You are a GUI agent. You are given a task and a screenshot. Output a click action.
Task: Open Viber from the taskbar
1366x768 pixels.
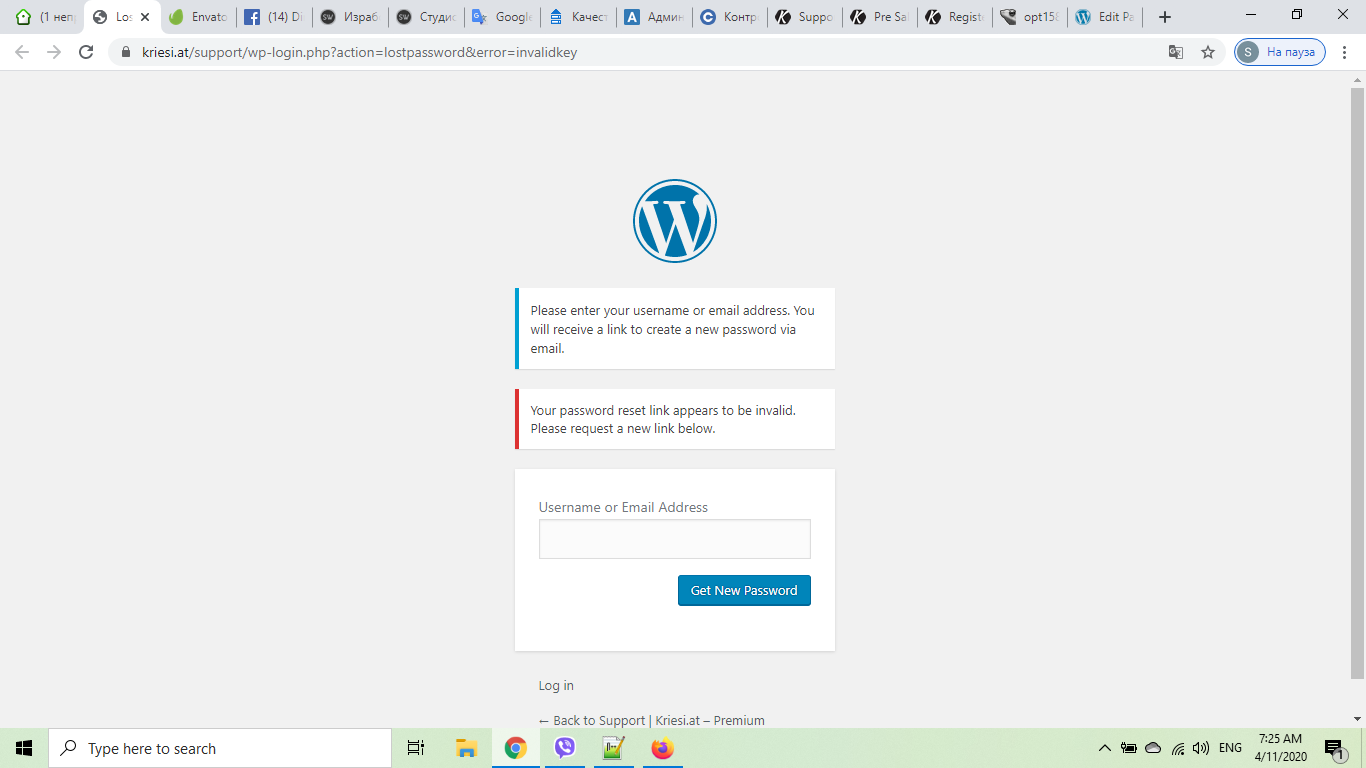point(564,748)
